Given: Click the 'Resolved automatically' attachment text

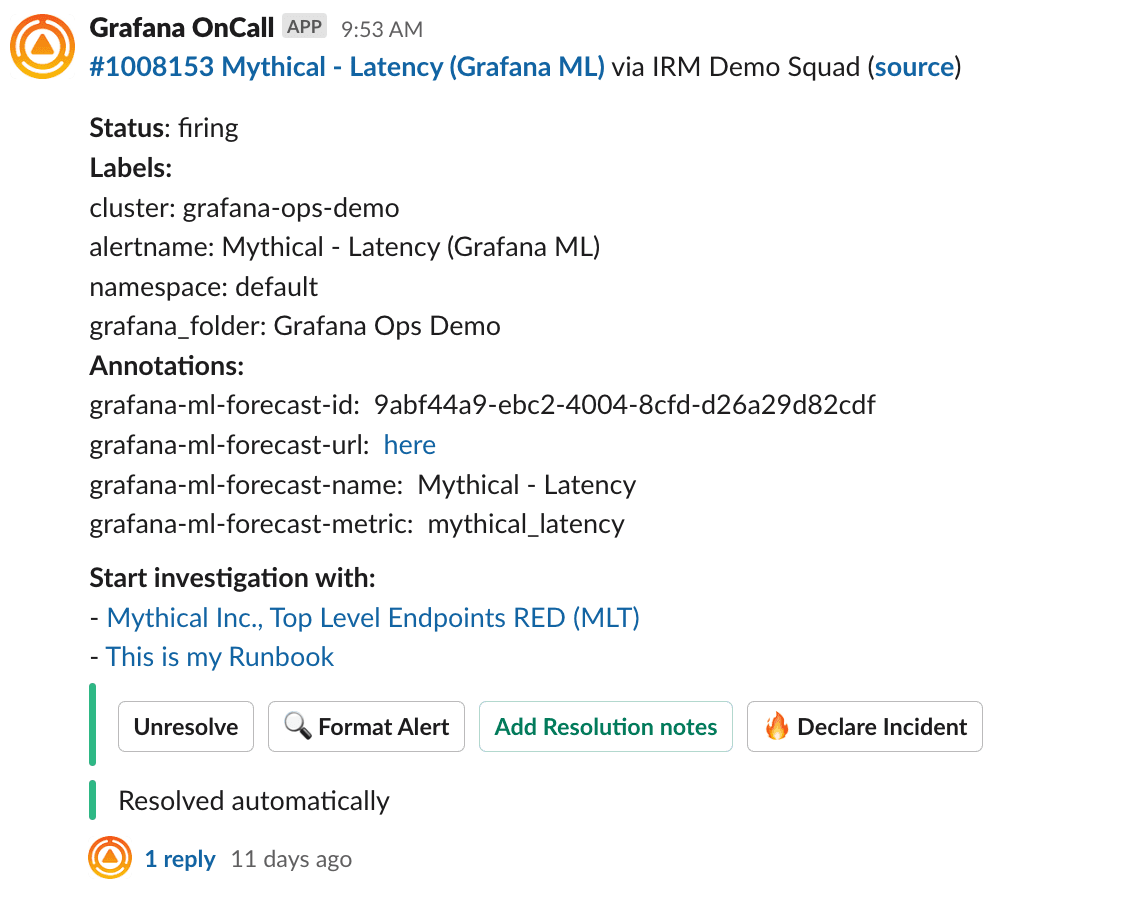Looking at the screenshot, I should pyautogui.click(x=253, y=800).
